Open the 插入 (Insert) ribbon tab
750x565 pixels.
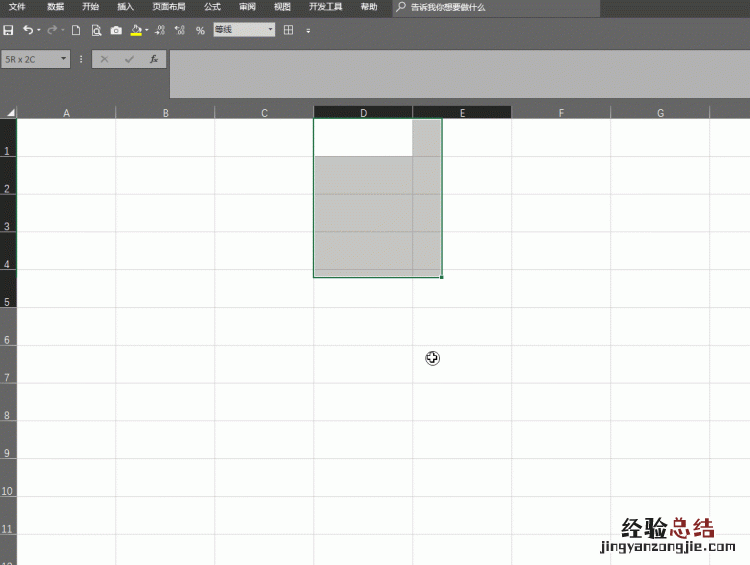[x=125, y=7]
